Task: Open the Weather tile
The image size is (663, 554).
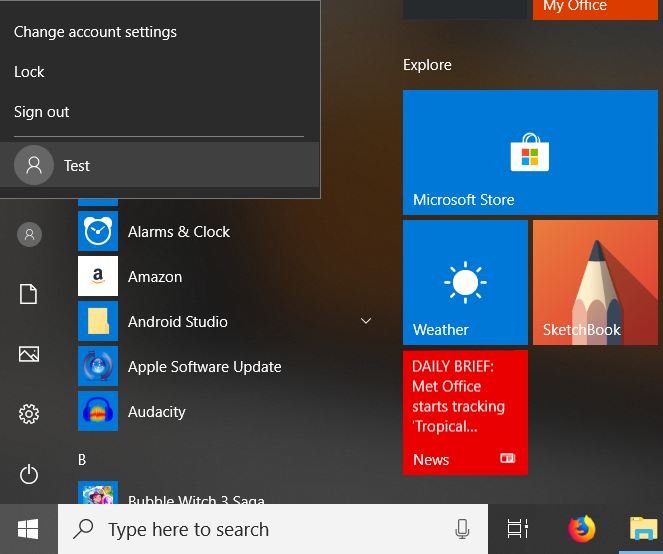Action: tap(465, 283)
